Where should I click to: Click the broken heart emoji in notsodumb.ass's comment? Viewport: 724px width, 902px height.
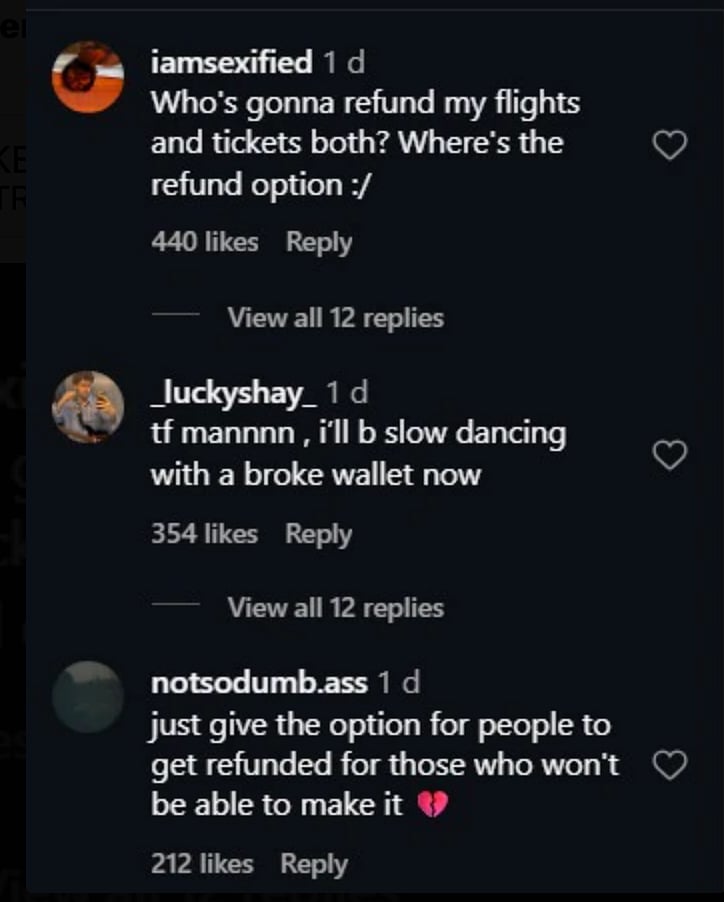click(432, 804)
